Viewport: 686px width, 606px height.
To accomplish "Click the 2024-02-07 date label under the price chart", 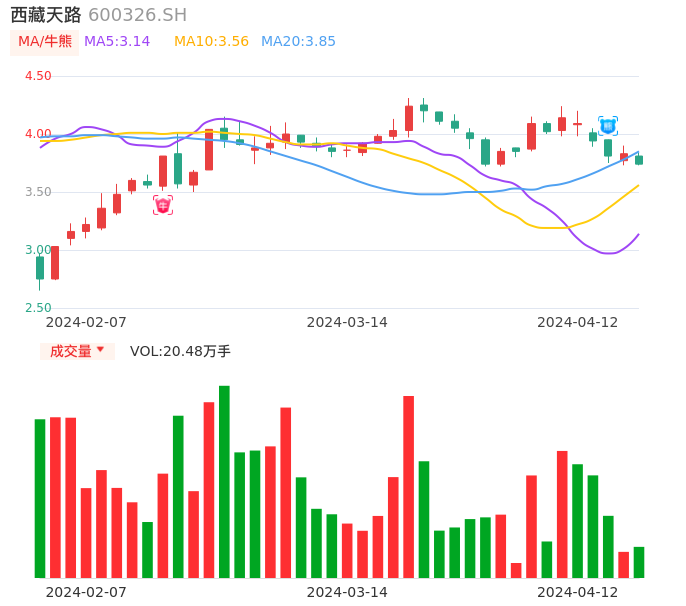I will [x=86, y=322].
